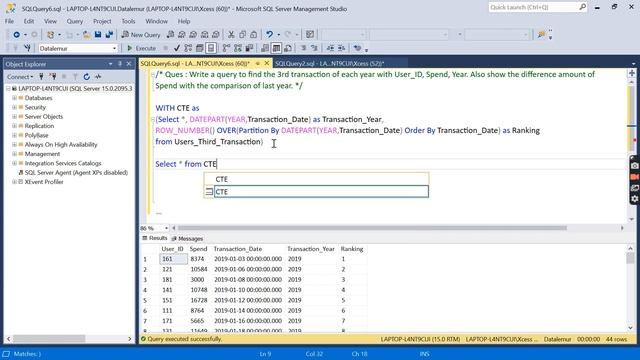The height and width of the screenshot is (360, 640).
Task: Click the screenshot camera overlay icon
Action: tap(635, 166)
